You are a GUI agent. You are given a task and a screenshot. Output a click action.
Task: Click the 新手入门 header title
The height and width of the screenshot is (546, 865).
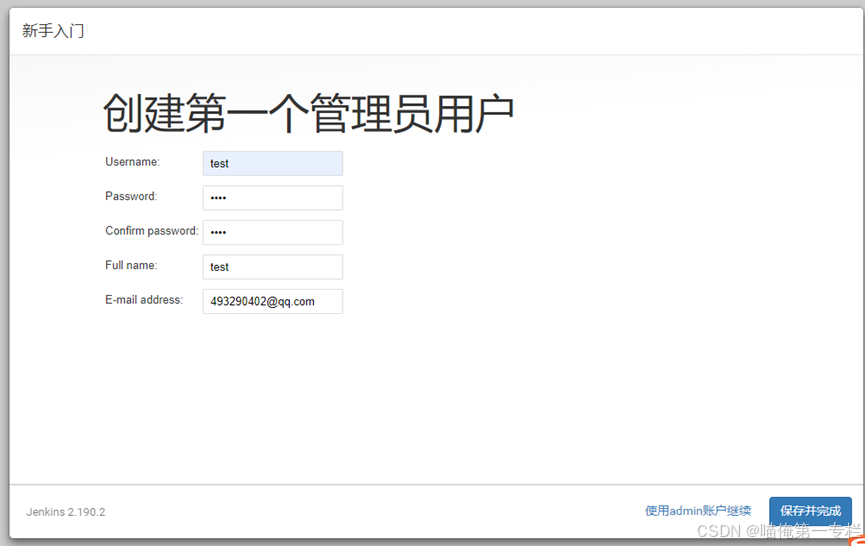click(x=54, y=31)
